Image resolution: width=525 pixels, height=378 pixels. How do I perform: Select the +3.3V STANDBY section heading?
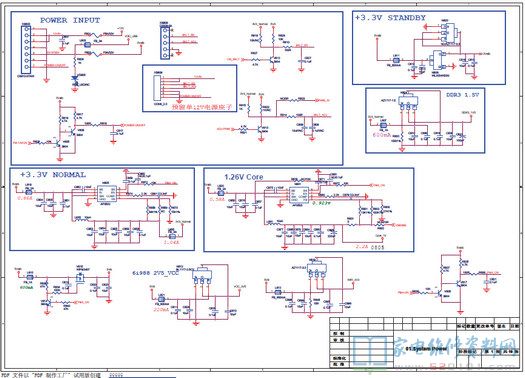click(x=390, y=18)
